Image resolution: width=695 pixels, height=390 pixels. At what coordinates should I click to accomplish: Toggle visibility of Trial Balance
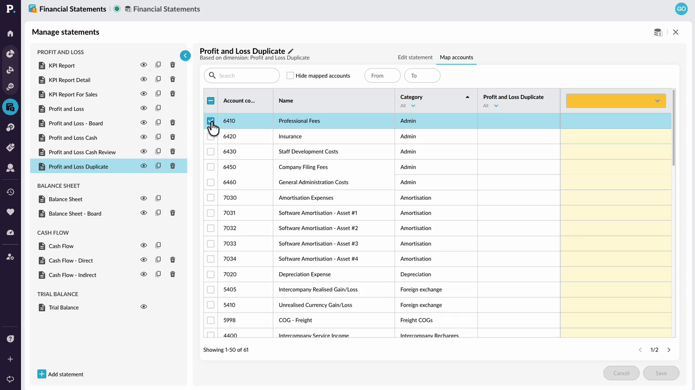pyautogui.click(x=144, y=307)
